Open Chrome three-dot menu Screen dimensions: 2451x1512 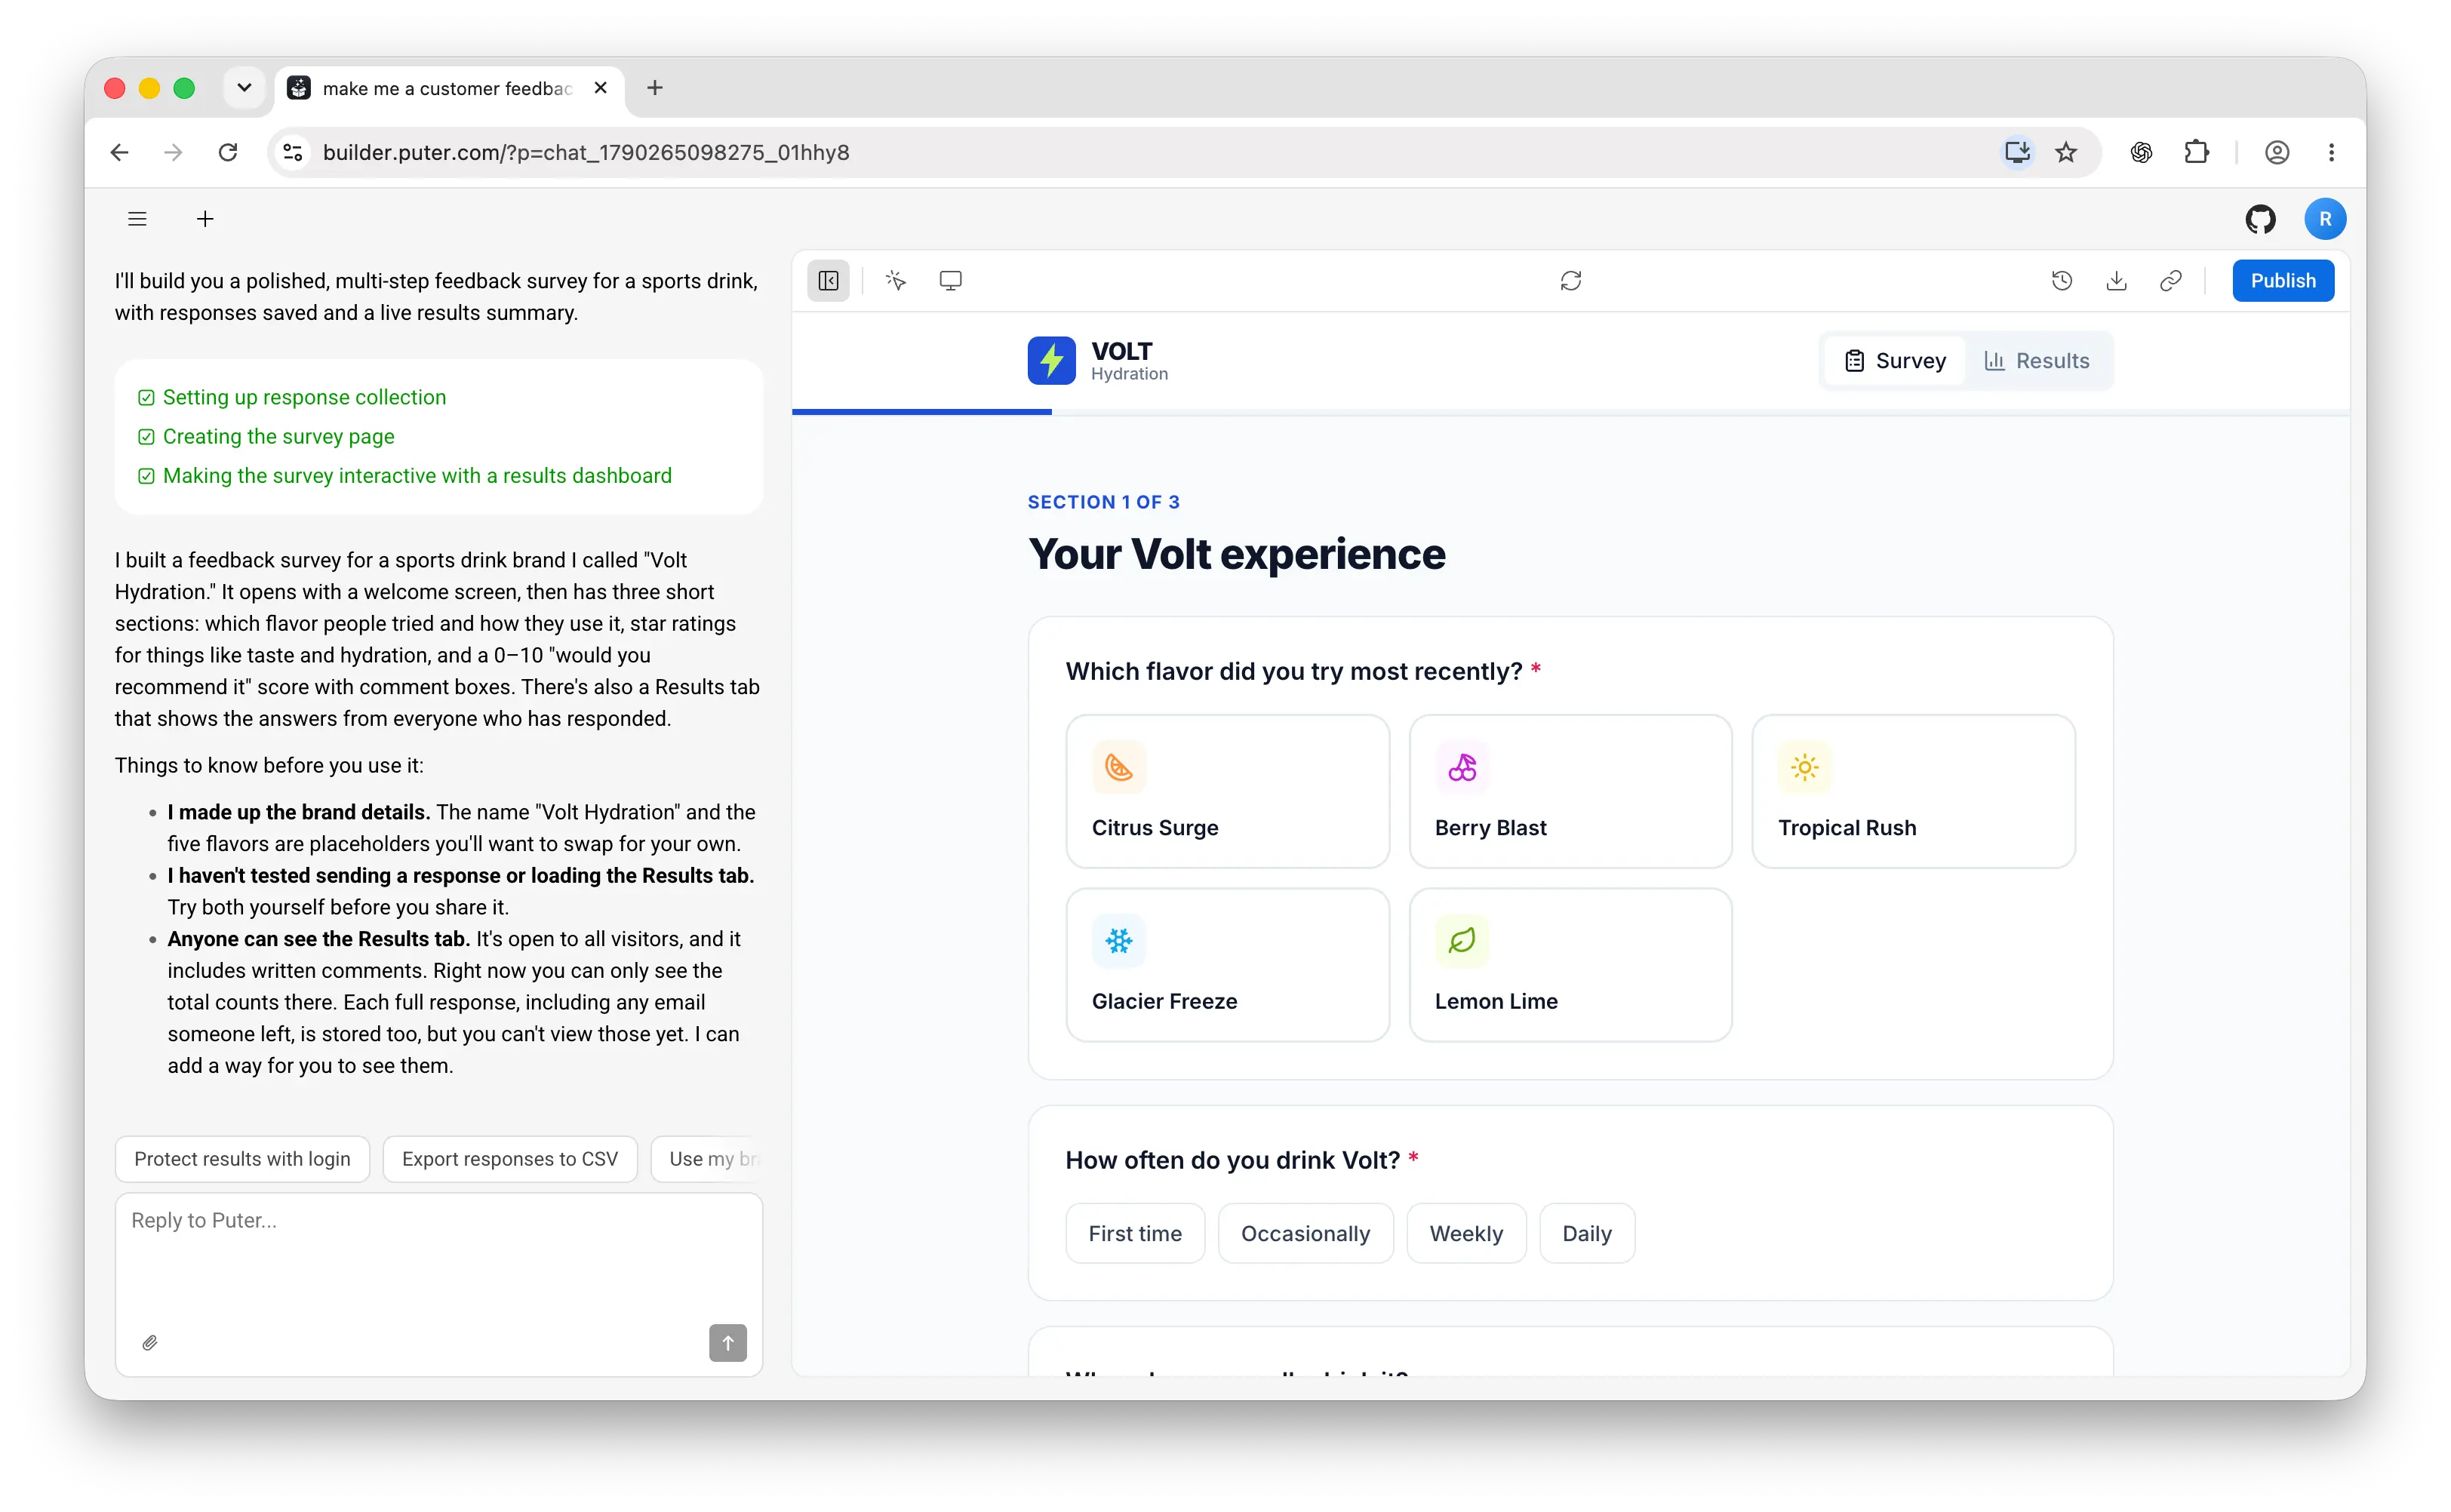2331,152
